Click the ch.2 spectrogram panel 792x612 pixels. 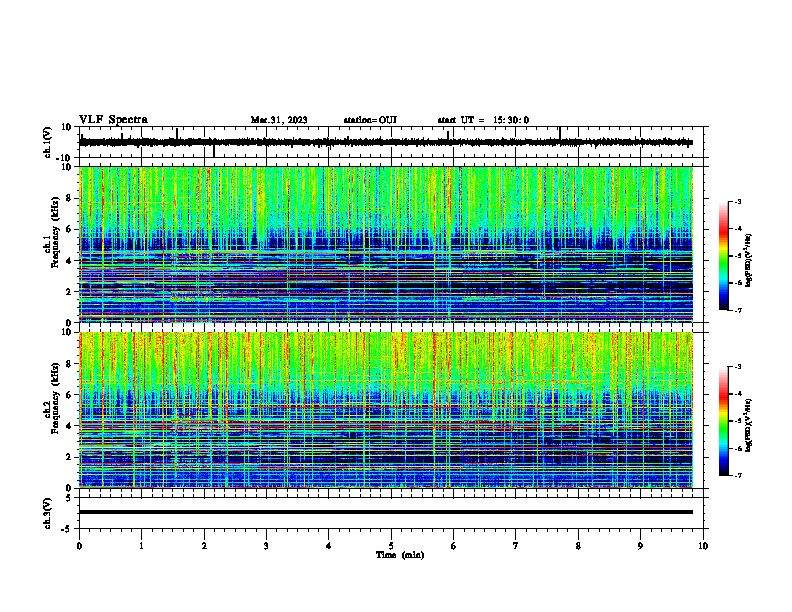[x=386, y=410]
